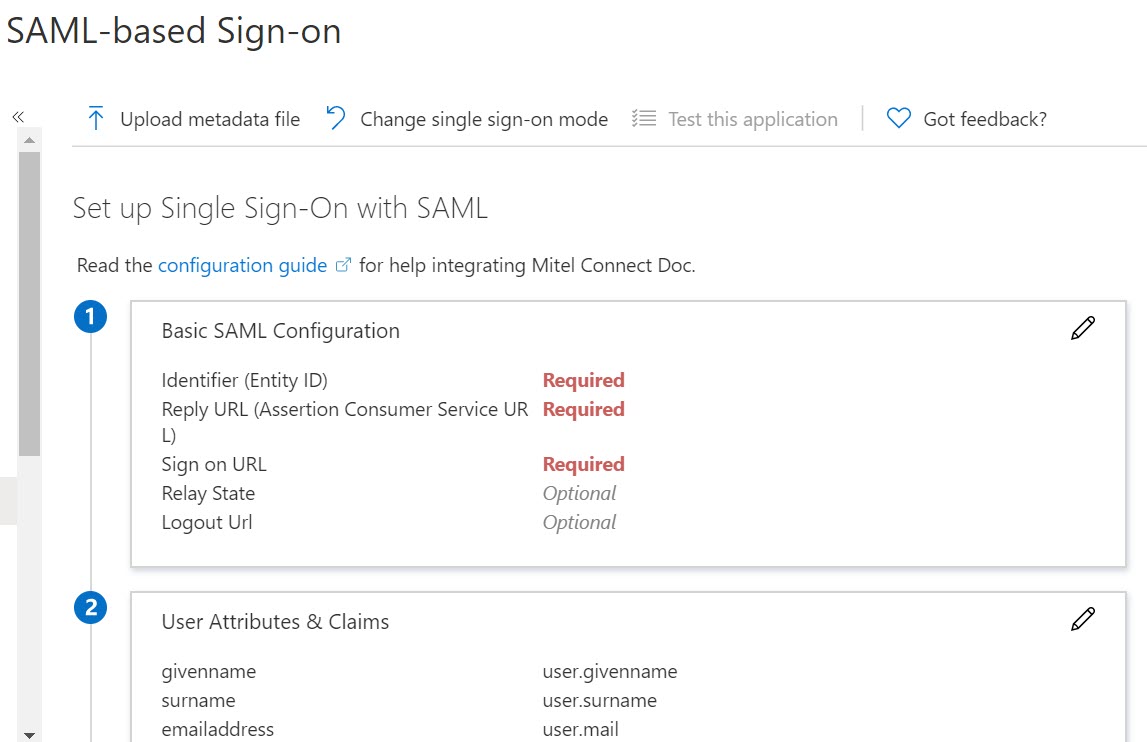
Task: Select Change single sign-on mode
Action: coord(484,119)
